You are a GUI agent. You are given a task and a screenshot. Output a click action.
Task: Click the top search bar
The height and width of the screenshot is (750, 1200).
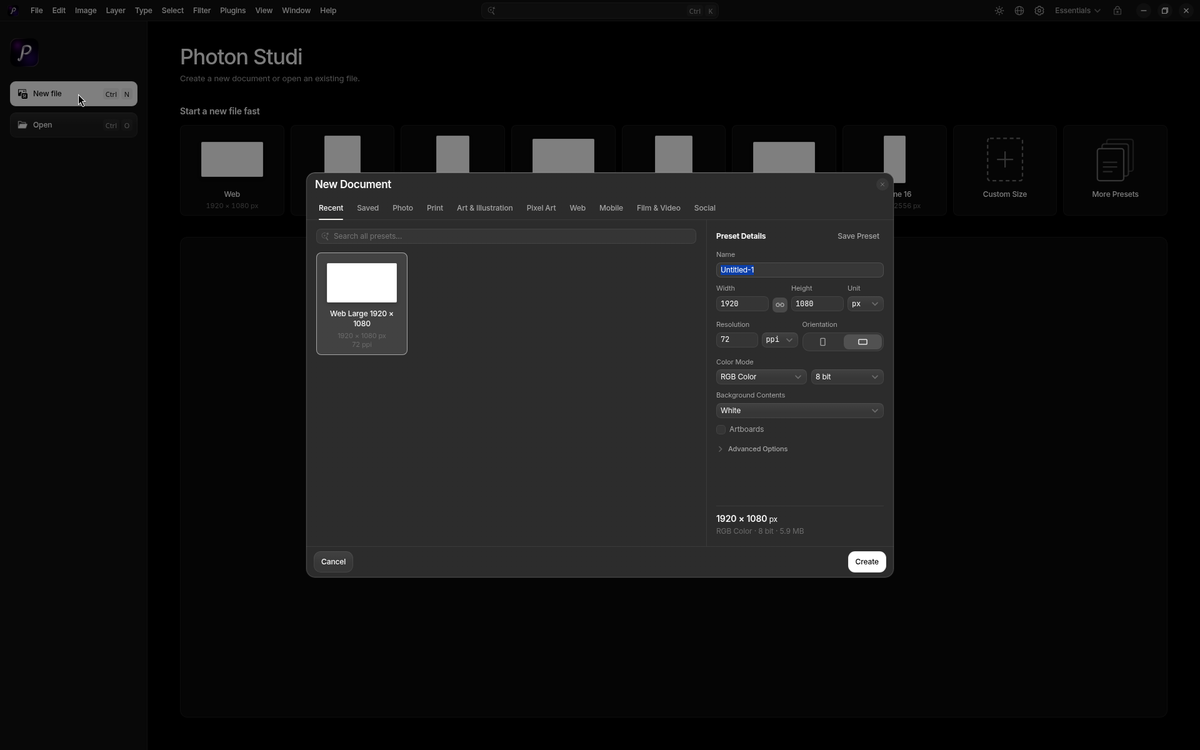coord(600,11)
